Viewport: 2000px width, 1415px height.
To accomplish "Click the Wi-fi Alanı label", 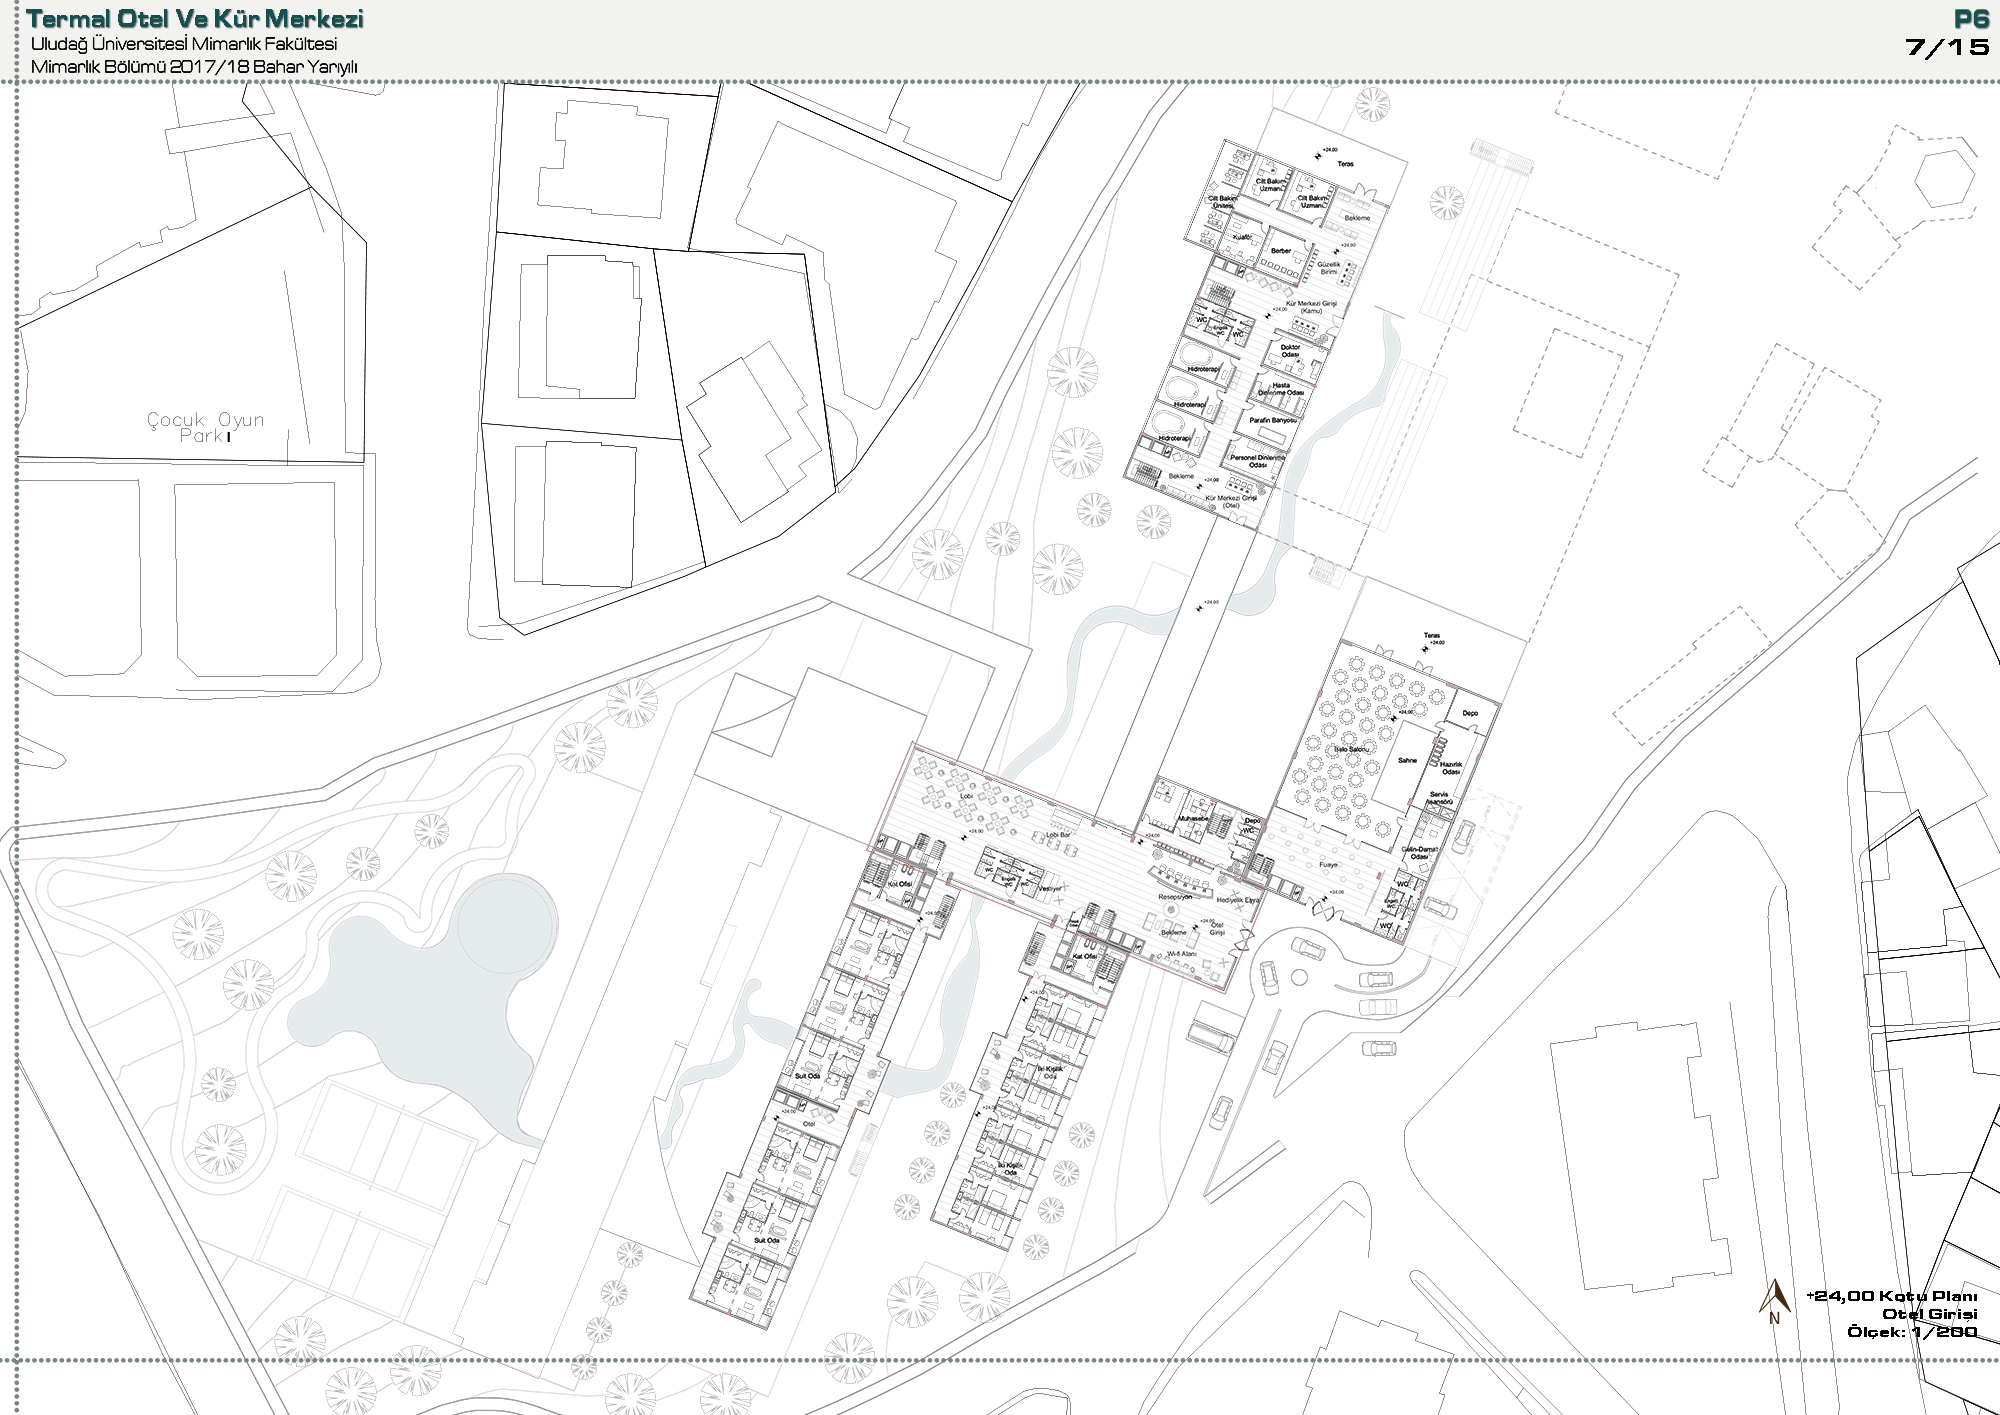I will tap(1182, 954).
